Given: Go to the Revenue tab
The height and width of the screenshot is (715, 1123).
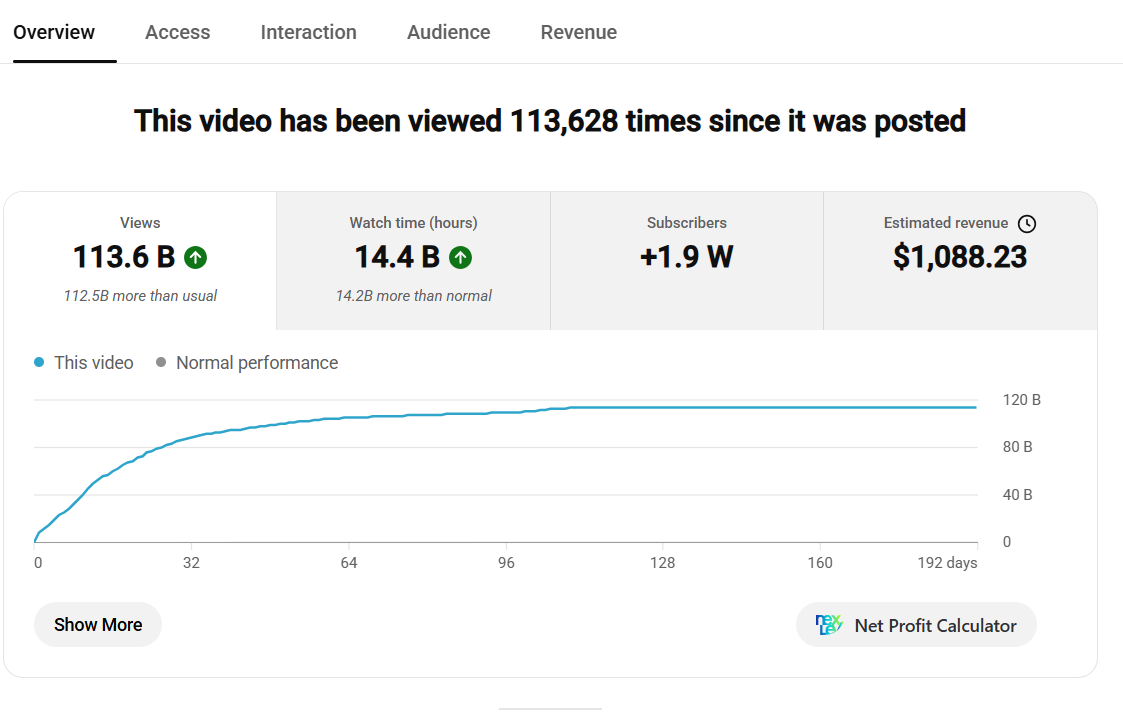Looking at the screenshot, I should click(579, 32).
